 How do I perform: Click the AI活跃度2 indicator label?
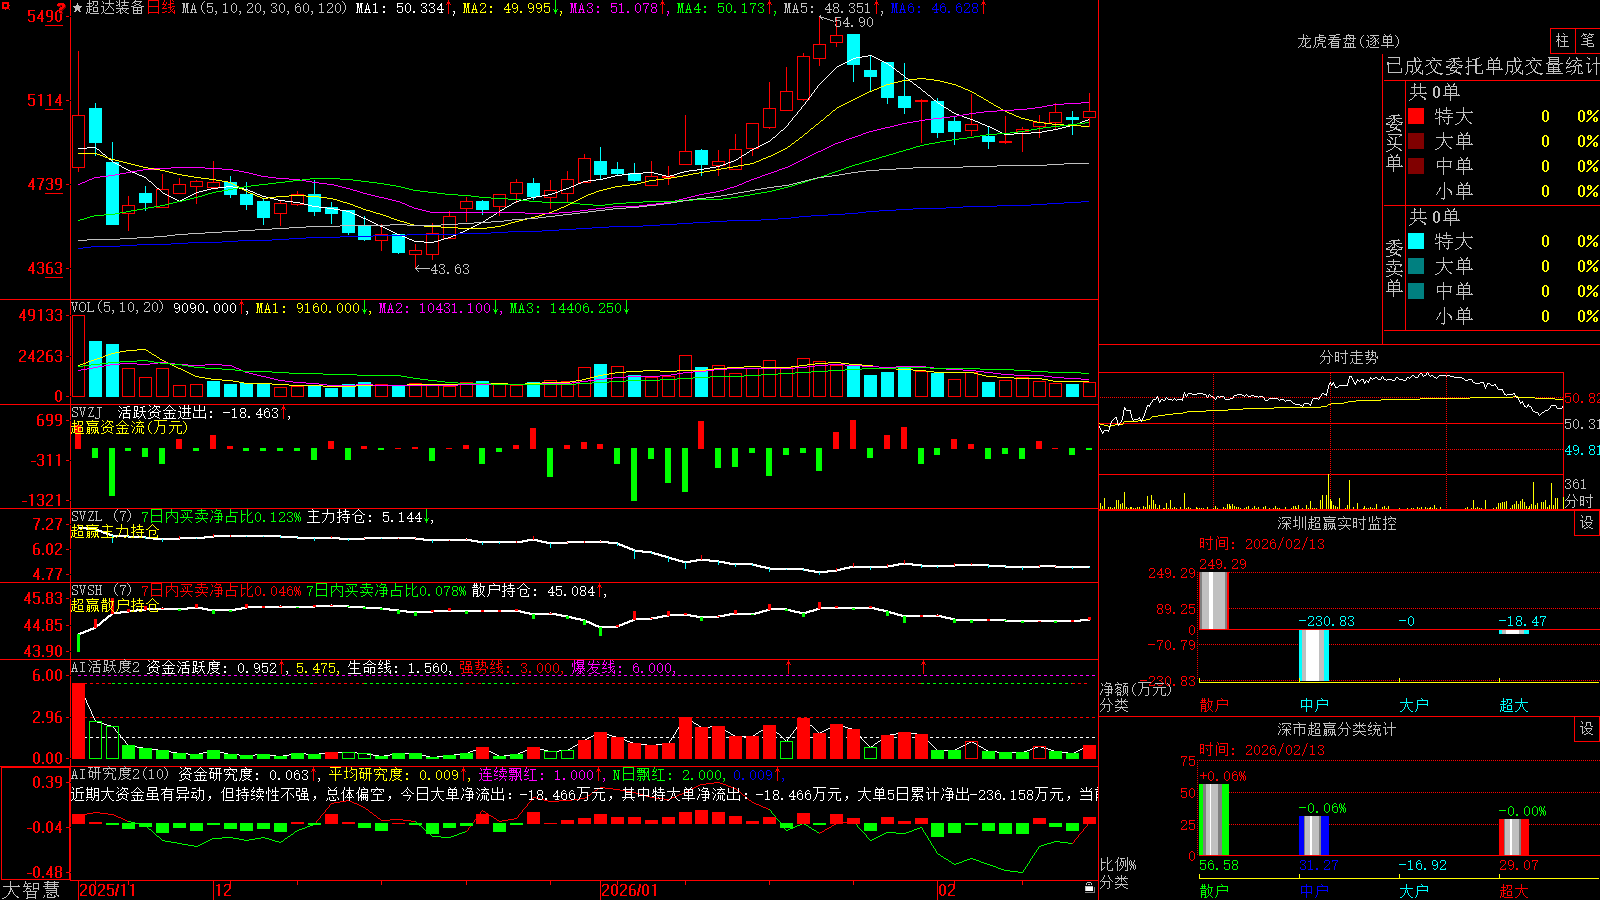[x=106, y=667]
